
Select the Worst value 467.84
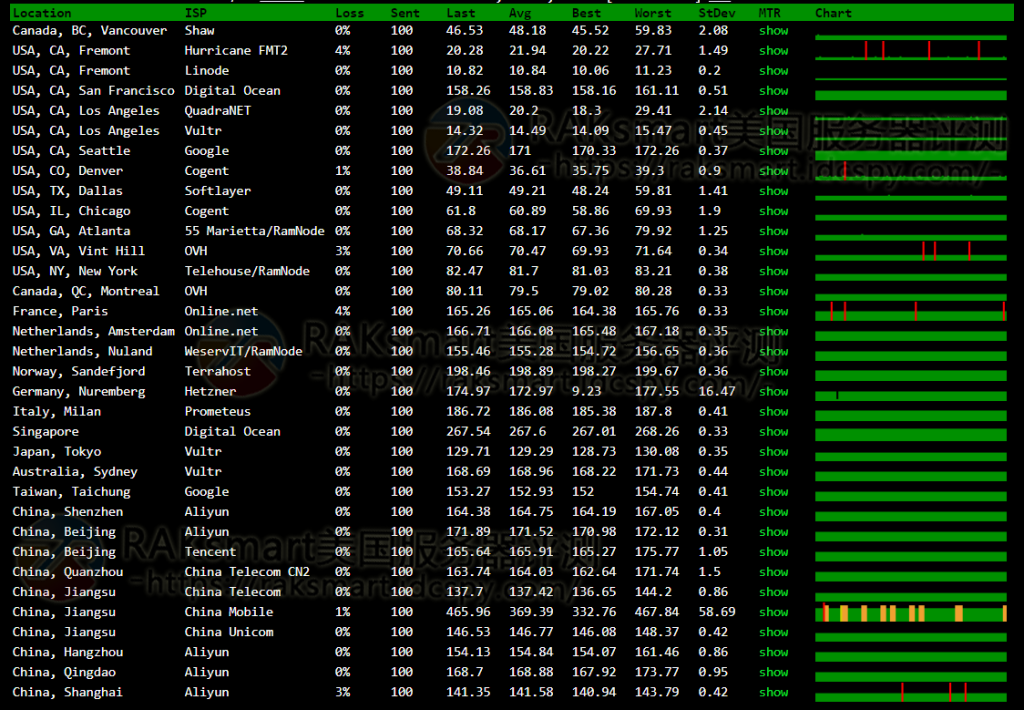coord(656,612)
